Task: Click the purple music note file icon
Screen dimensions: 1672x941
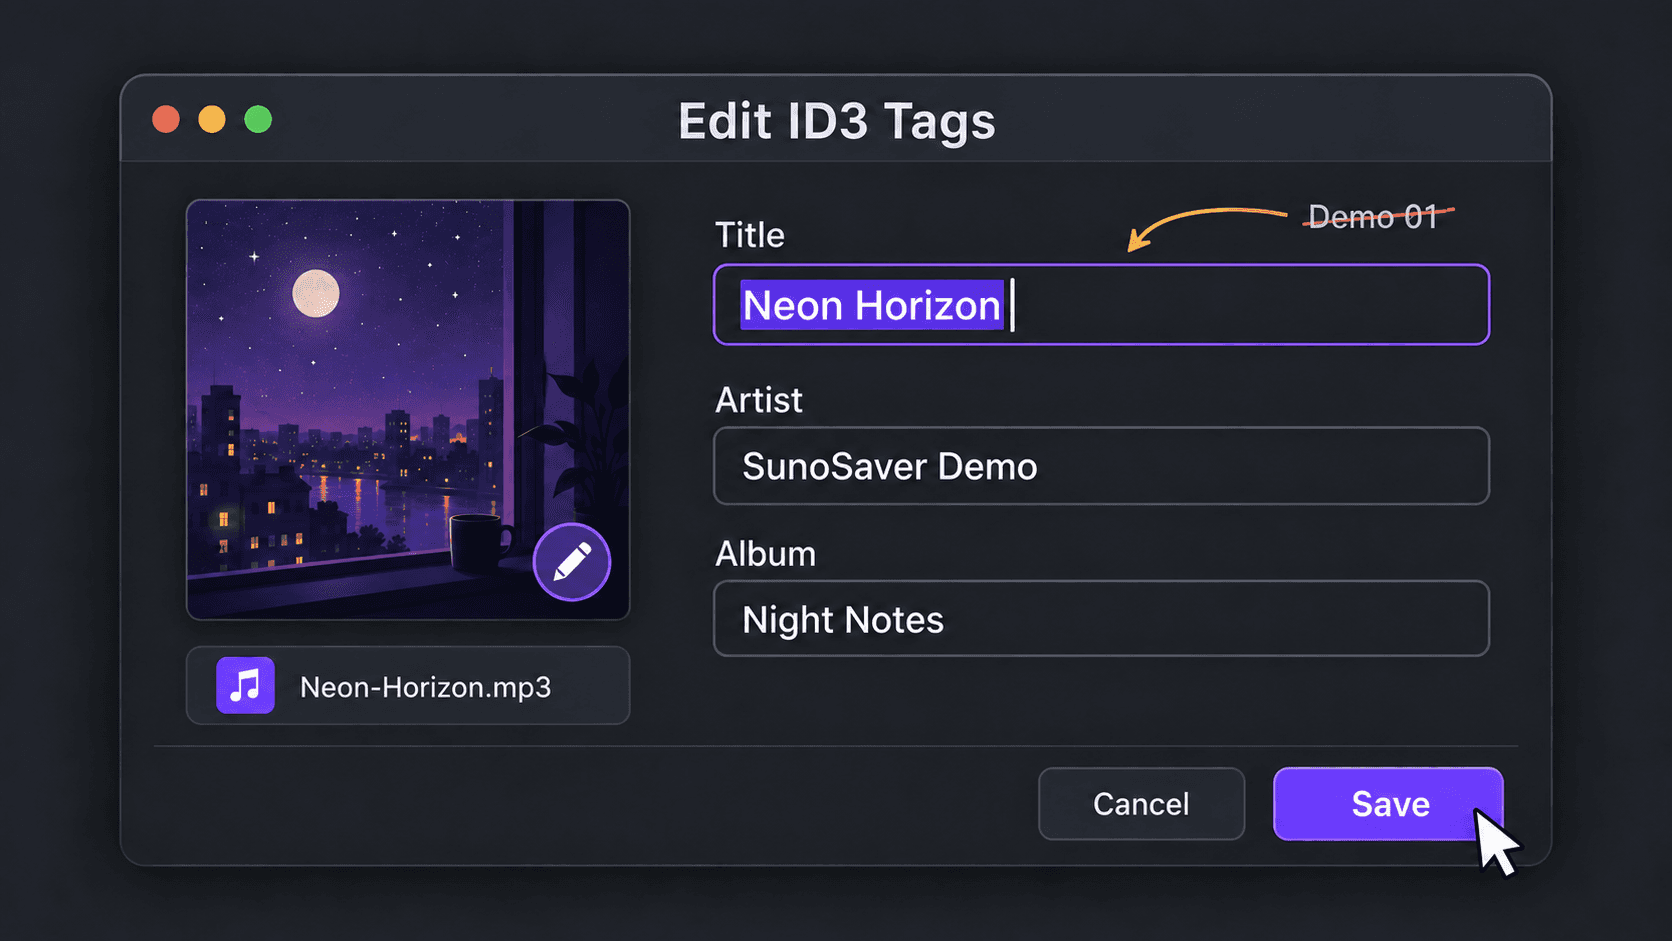Action: 245,686
